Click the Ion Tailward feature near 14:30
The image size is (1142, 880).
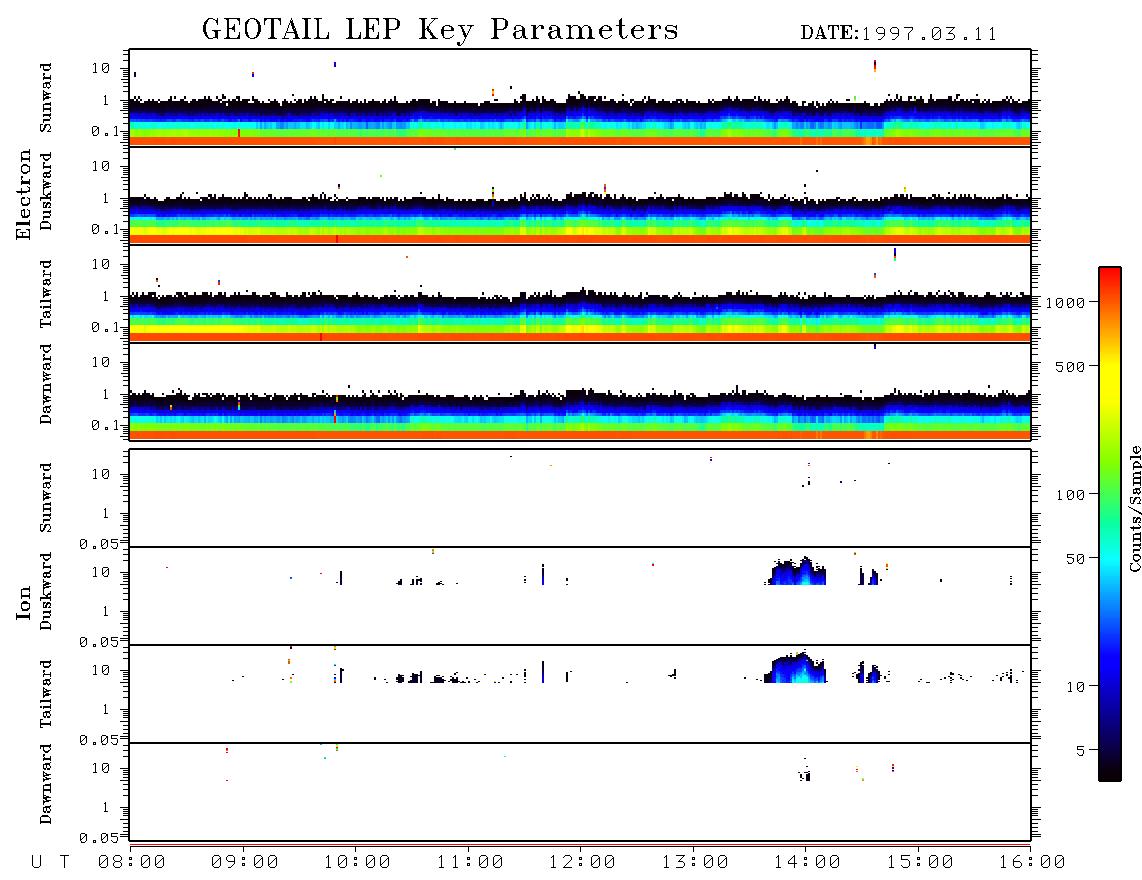(x=867, y=672)
